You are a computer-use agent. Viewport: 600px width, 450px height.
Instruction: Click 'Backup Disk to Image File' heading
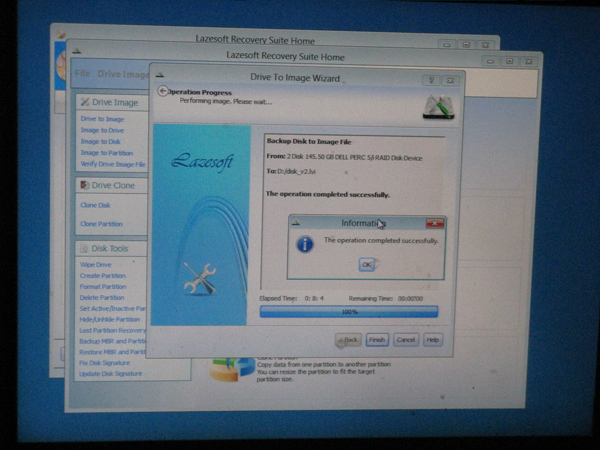coord(309,142)
